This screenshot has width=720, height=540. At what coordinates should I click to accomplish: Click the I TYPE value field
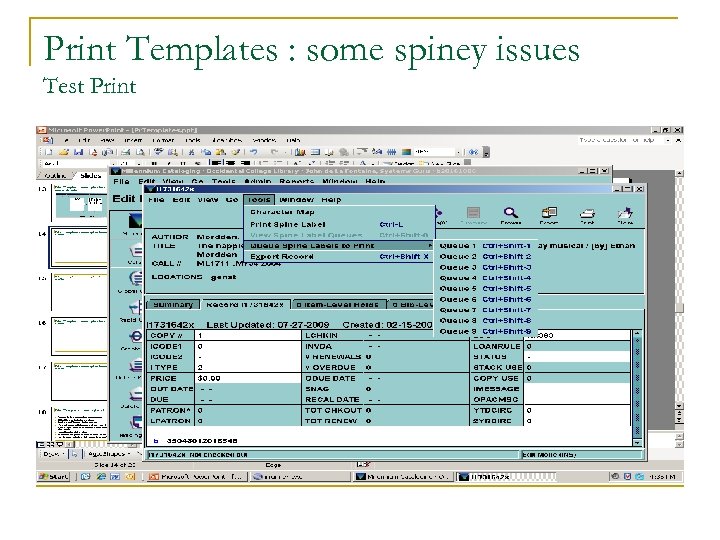[248, 367]
